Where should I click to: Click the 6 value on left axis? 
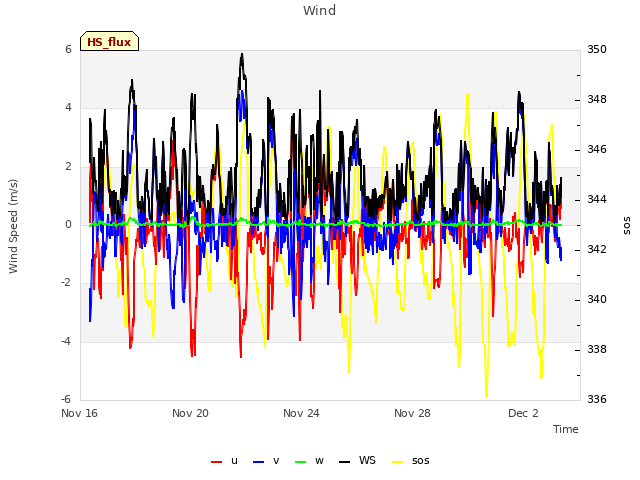(68, 49)
